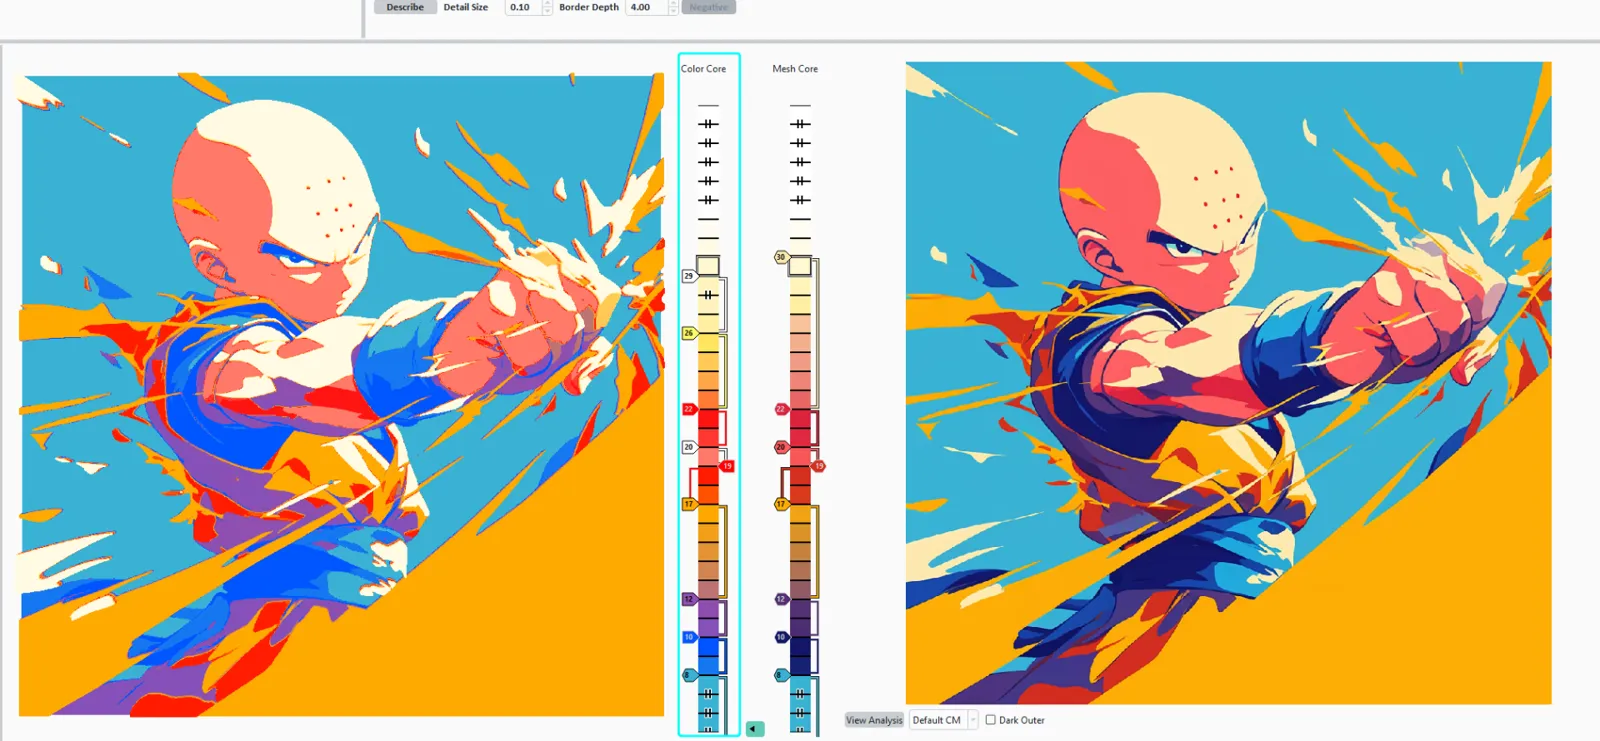Select yellow marker 26 in Color Core
The width and height of the screenshot is (1600, 741).
click(x=688, y=333)
